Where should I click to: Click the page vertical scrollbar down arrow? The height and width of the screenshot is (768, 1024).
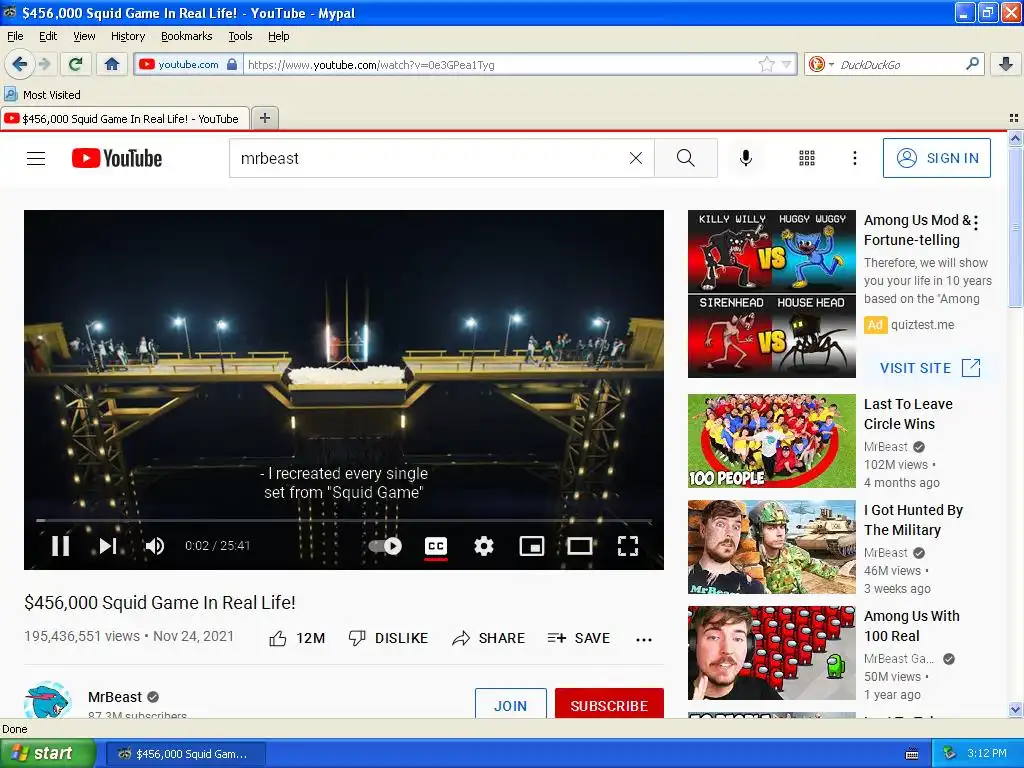(x=1015, y=709)
